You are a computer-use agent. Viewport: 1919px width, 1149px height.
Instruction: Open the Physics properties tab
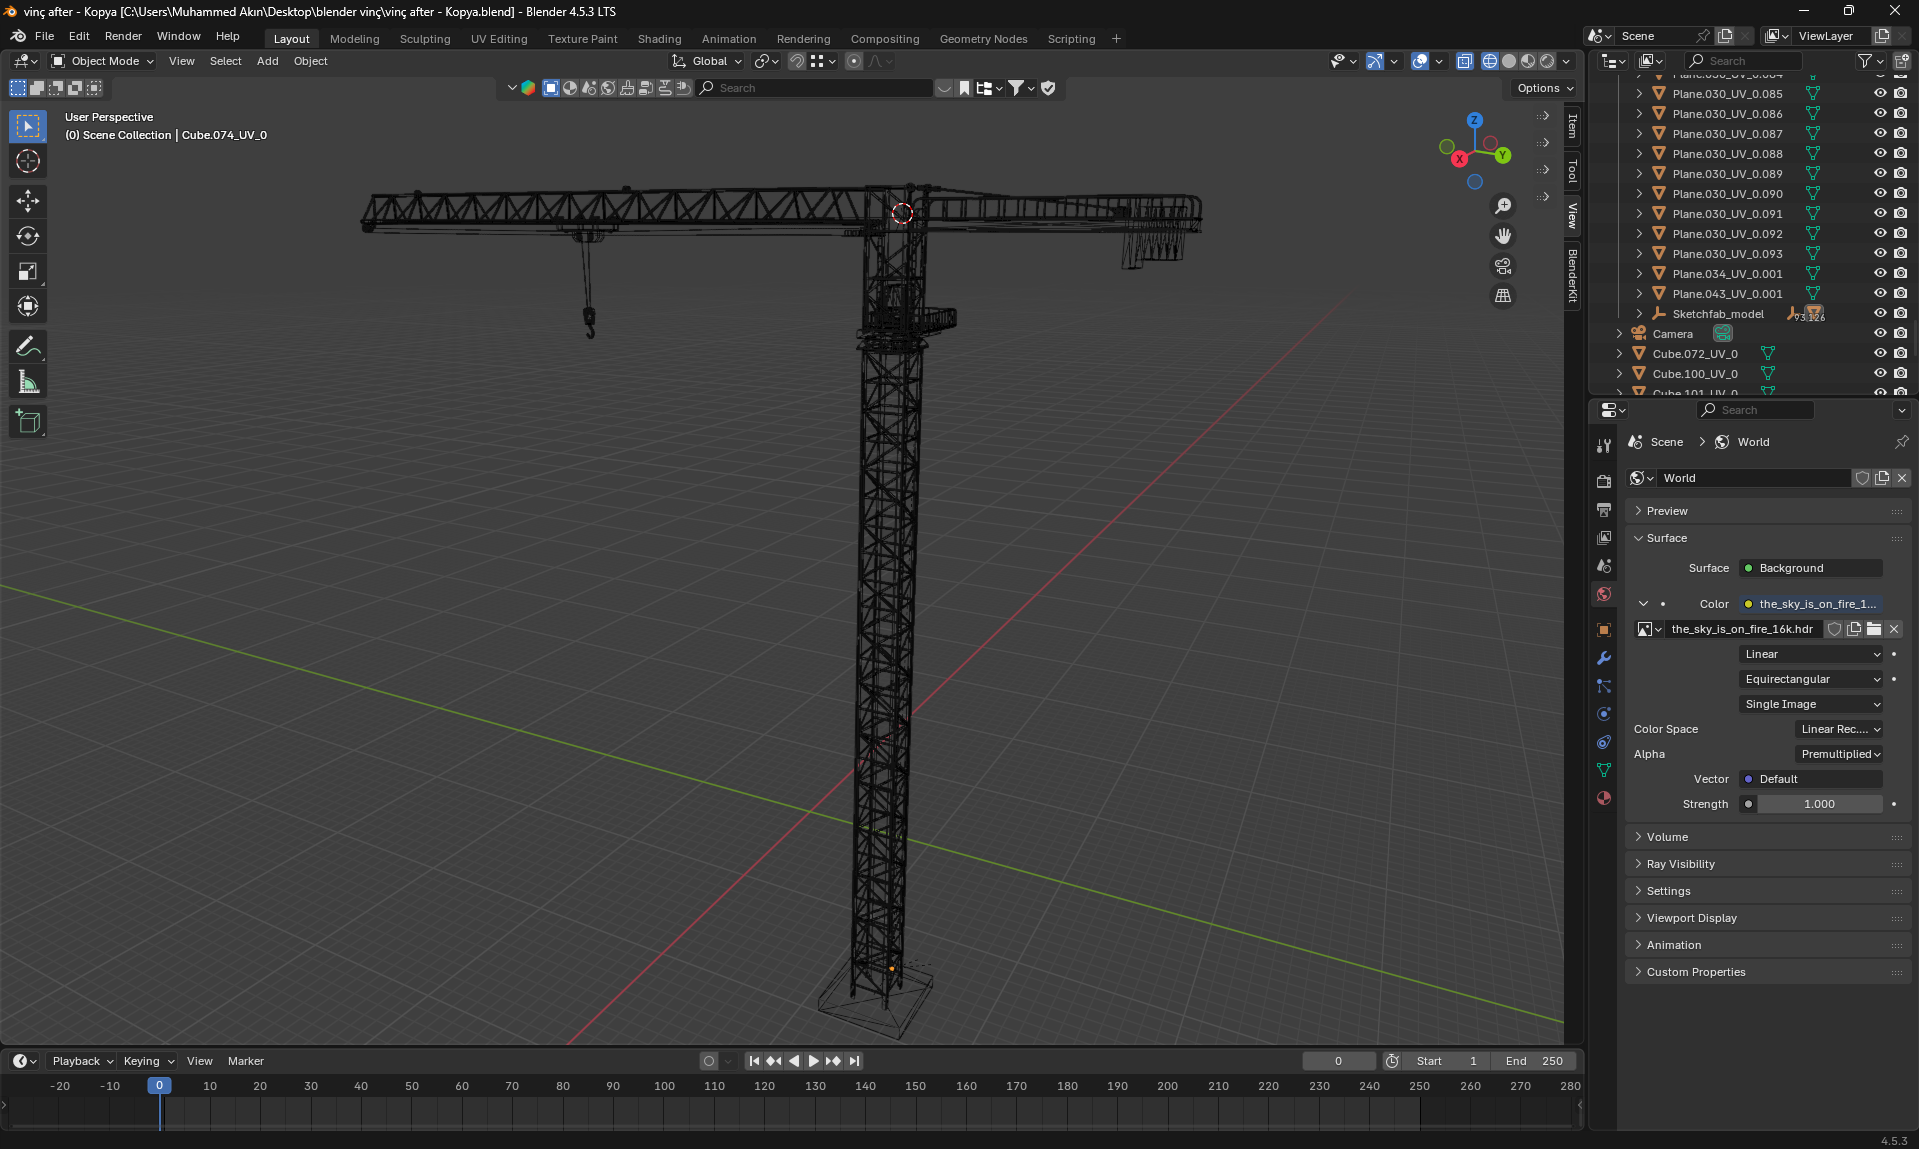(x=1604, y=714)
